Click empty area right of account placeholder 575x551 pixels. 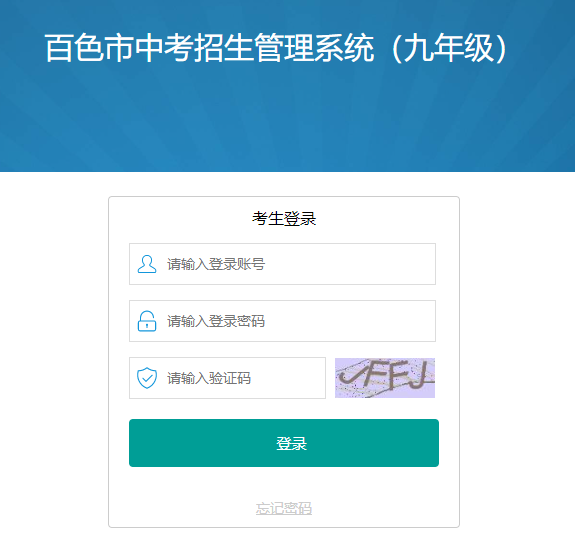348,264
